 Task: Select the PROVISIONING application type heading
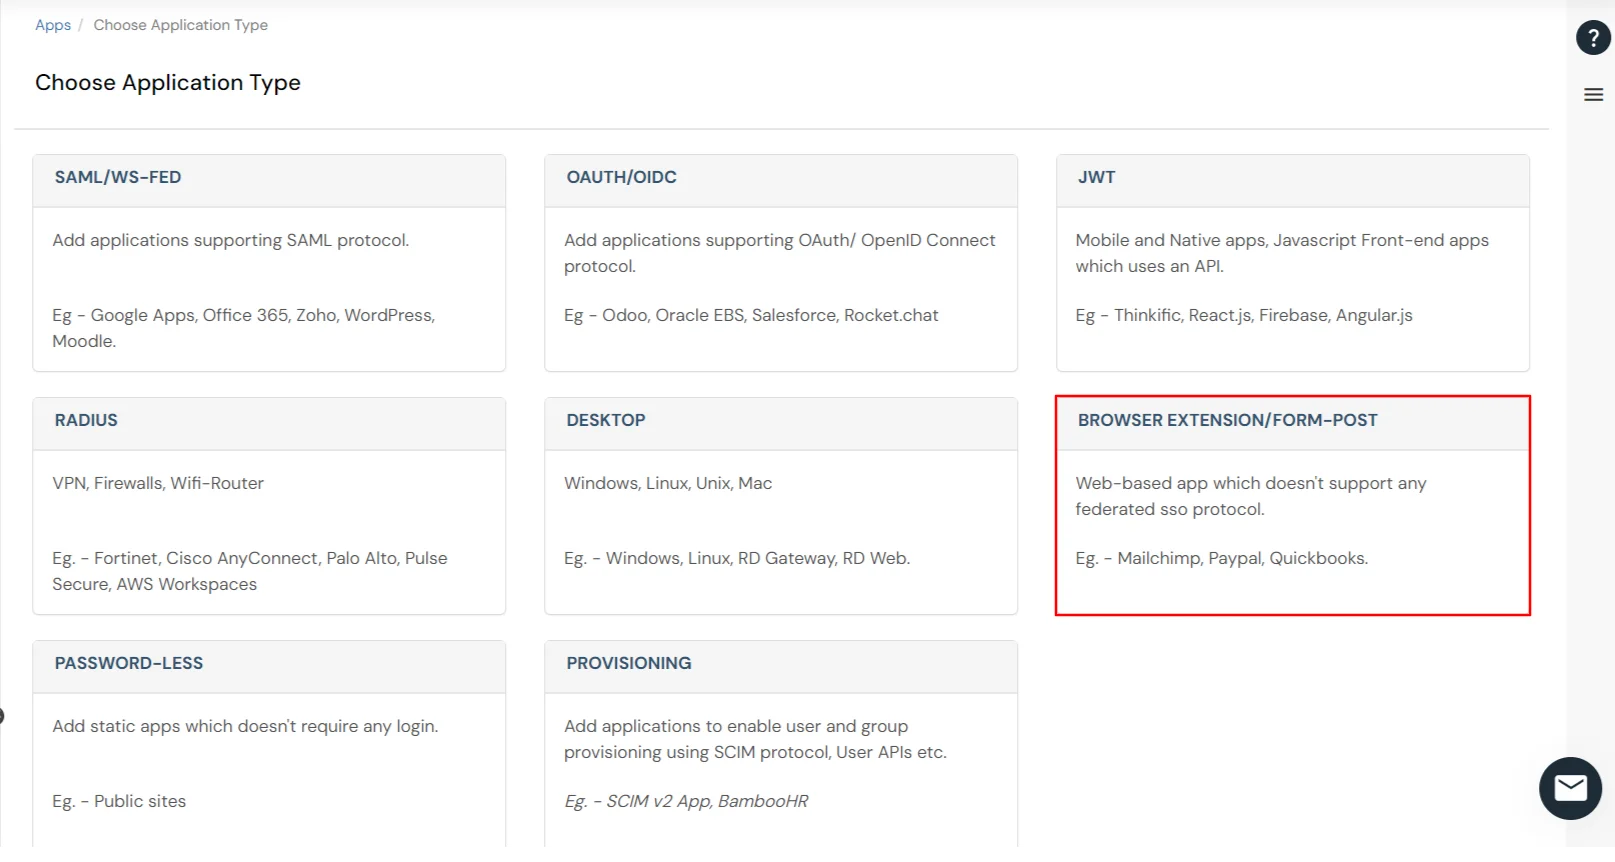(629, 663)
